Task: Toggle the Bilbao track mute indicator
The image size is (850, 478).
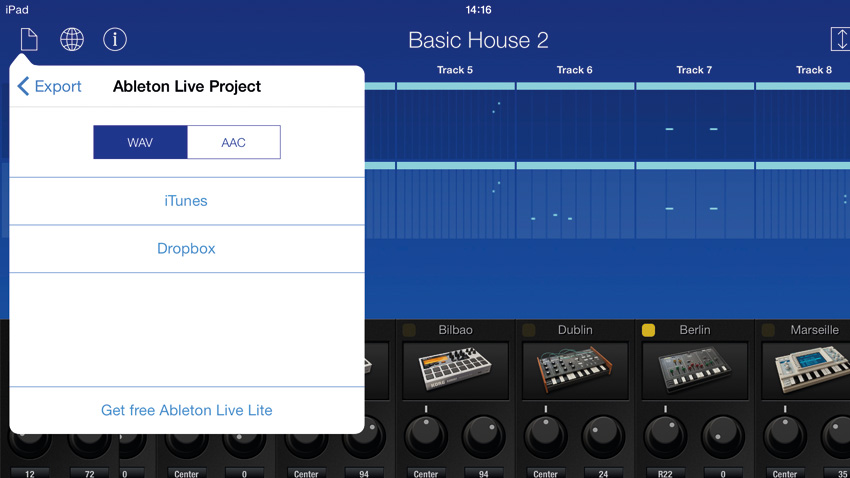Action: coord(409,330)
